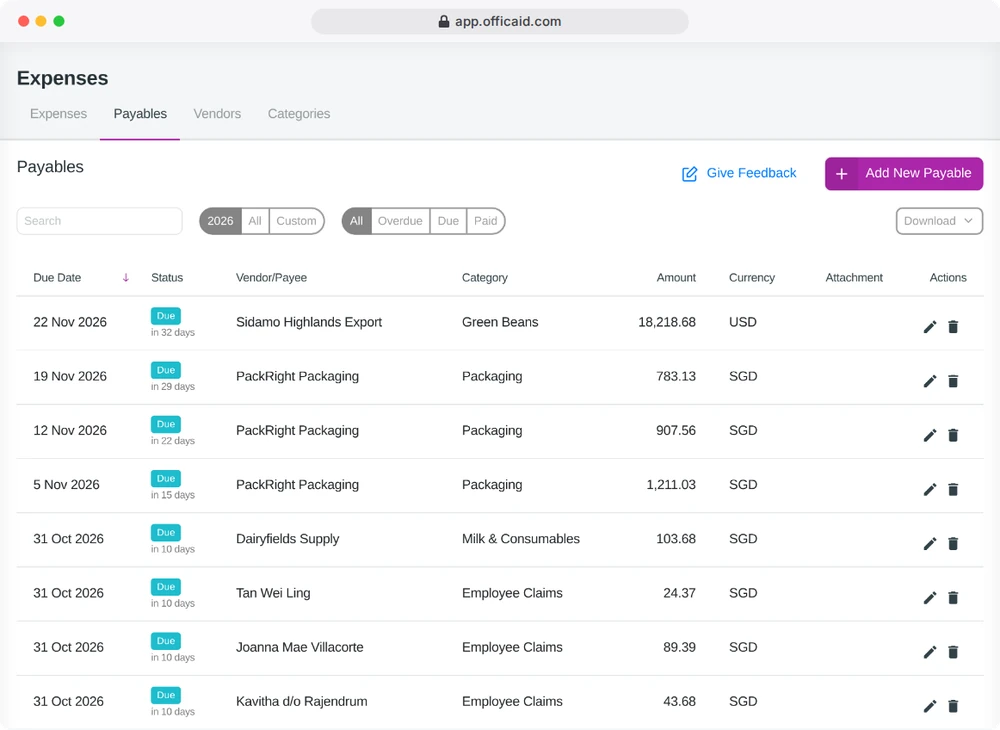Go to the Categories tab
The height and width of the screenshot is (730, 1000).
(x=299, y=114)
